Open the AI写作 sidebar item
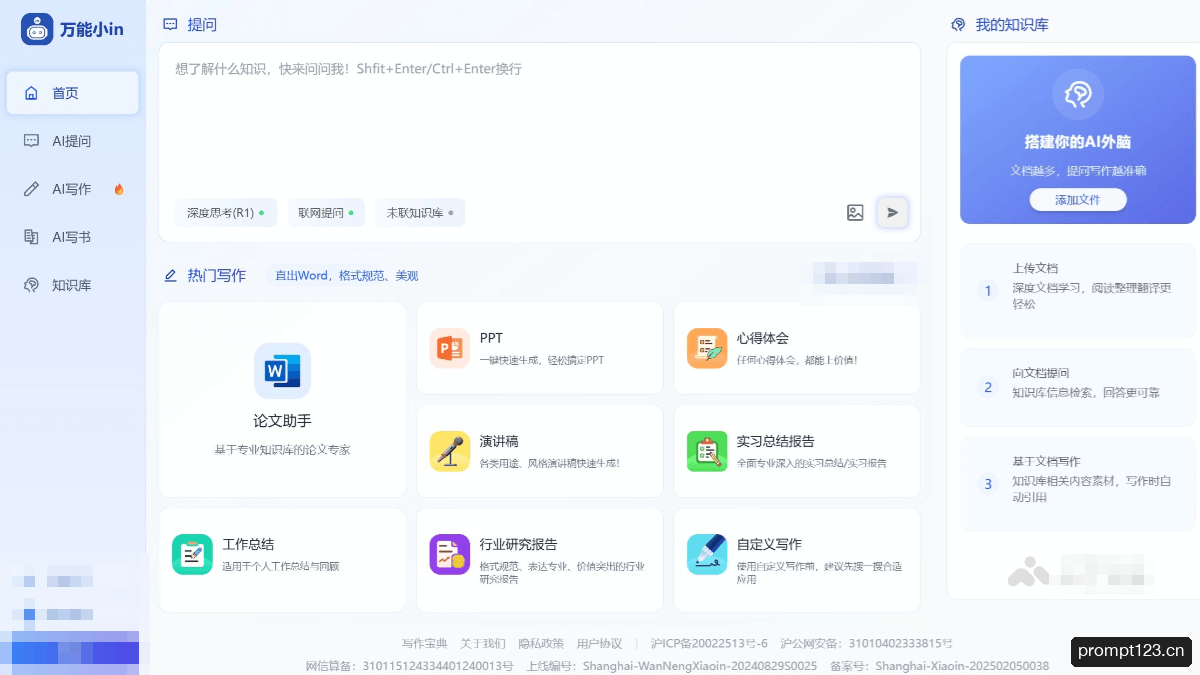The height and width of the screenshot is (675, 1200). coord(73,189)
